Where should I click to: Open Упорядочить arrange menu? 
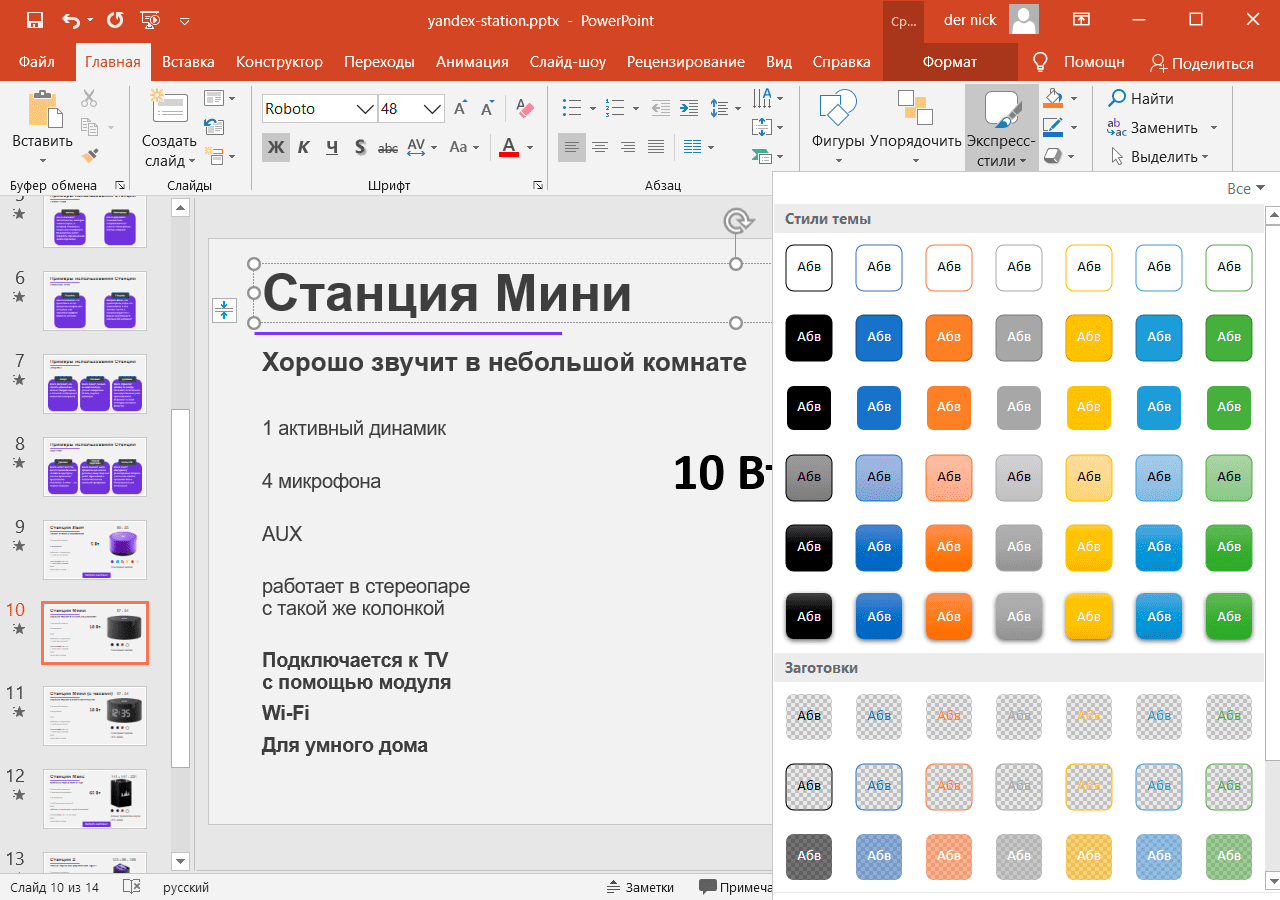915,129
